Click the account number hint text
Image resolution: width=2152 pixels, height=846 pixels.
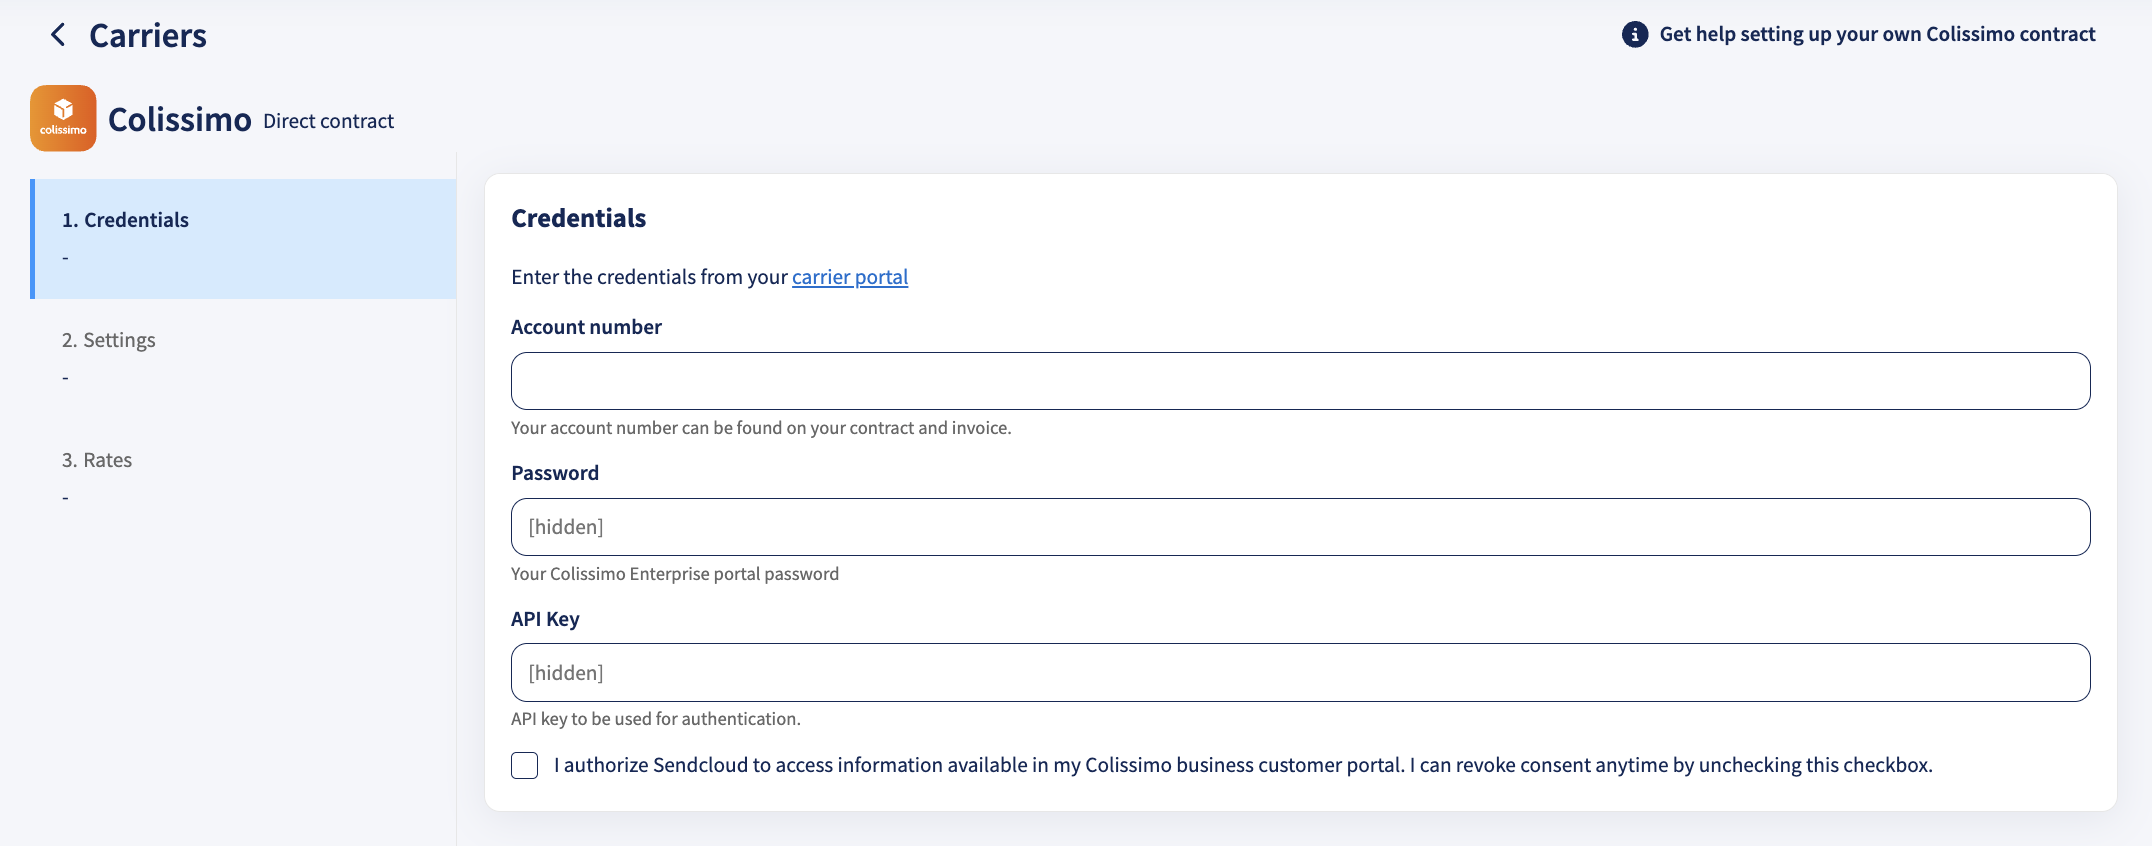tap(761, 428)
